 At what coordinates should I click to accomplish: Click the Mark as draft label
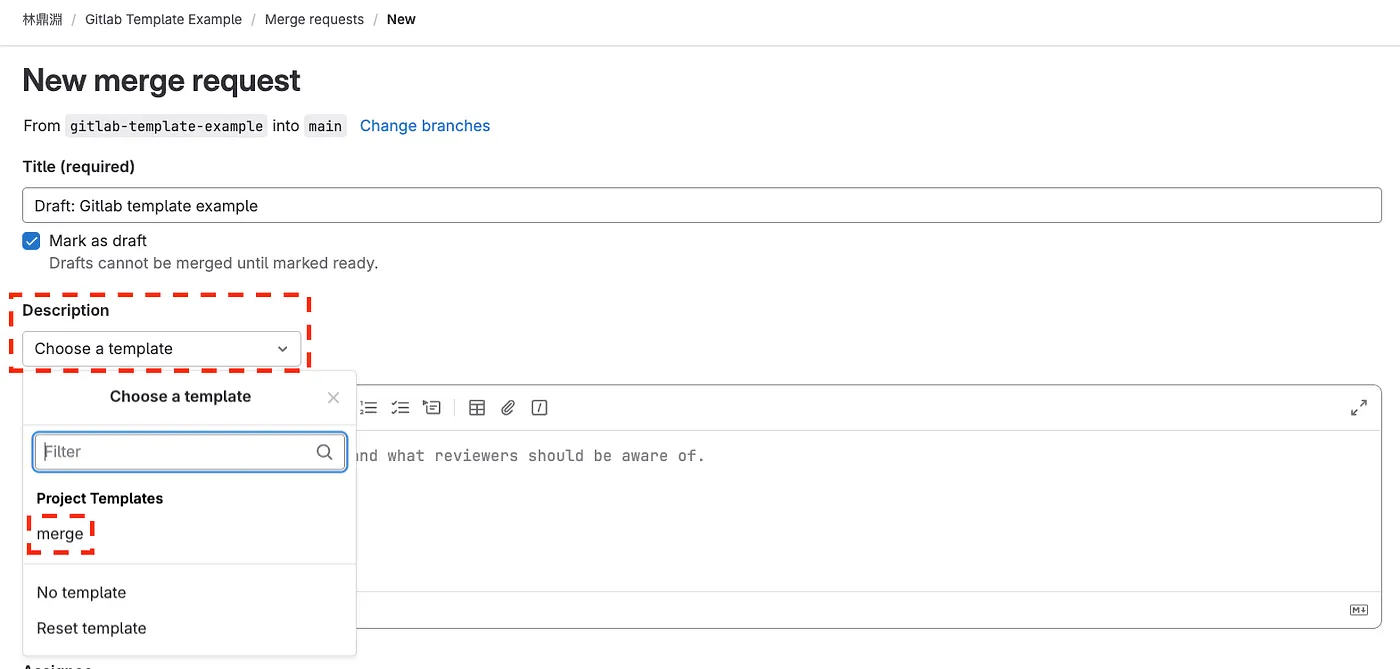(98, 241)
